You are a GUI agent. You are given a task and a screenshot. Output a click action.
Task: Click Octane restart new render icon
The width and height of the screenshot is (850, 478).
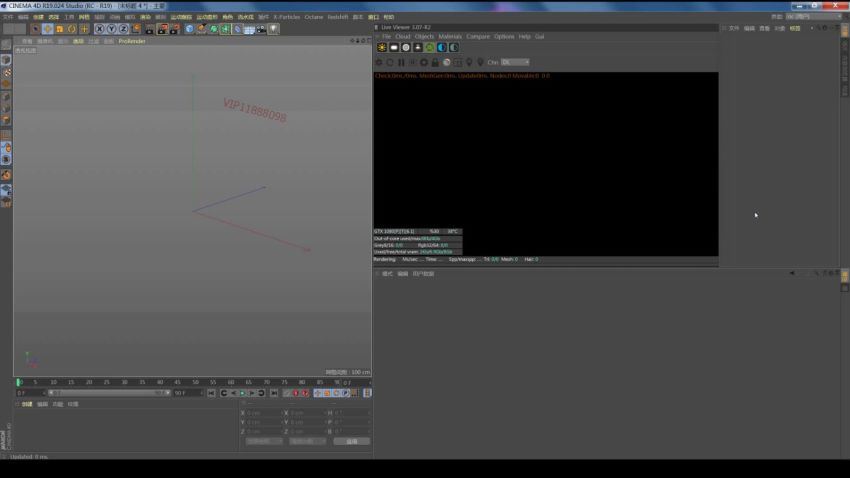click(x=390, y=62)
